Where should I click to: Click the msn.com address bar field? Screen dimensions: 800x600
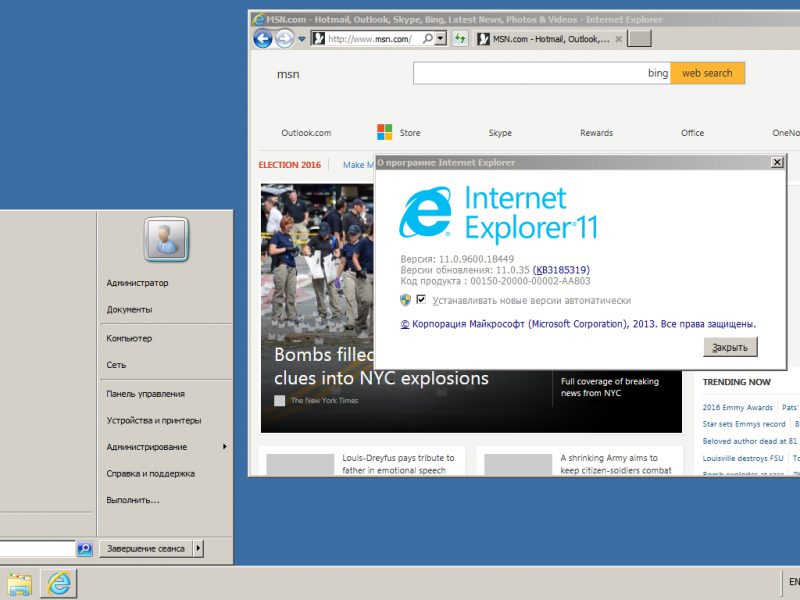[374, 39]
